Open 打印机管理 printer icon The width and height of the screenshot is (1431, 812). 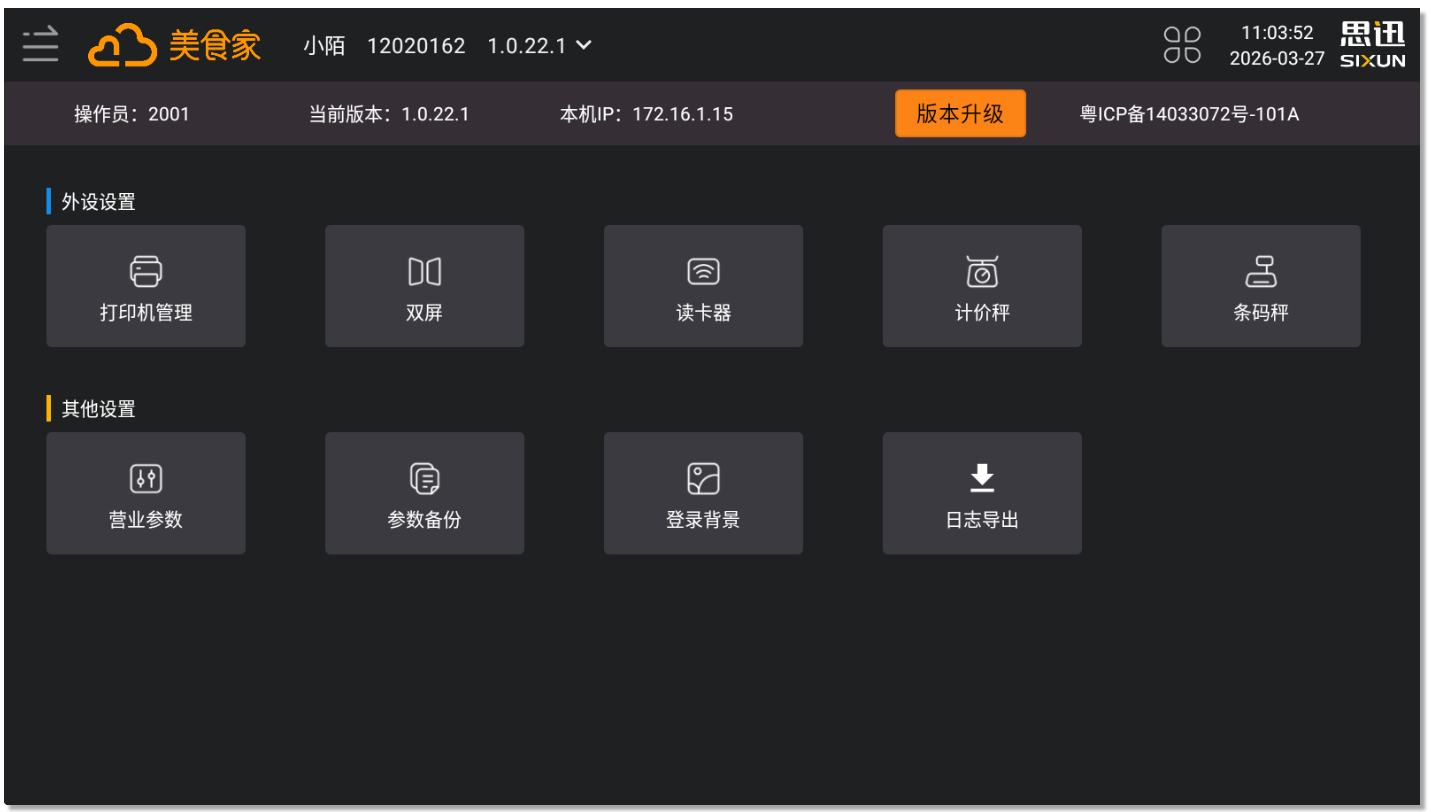pos(146,271)
